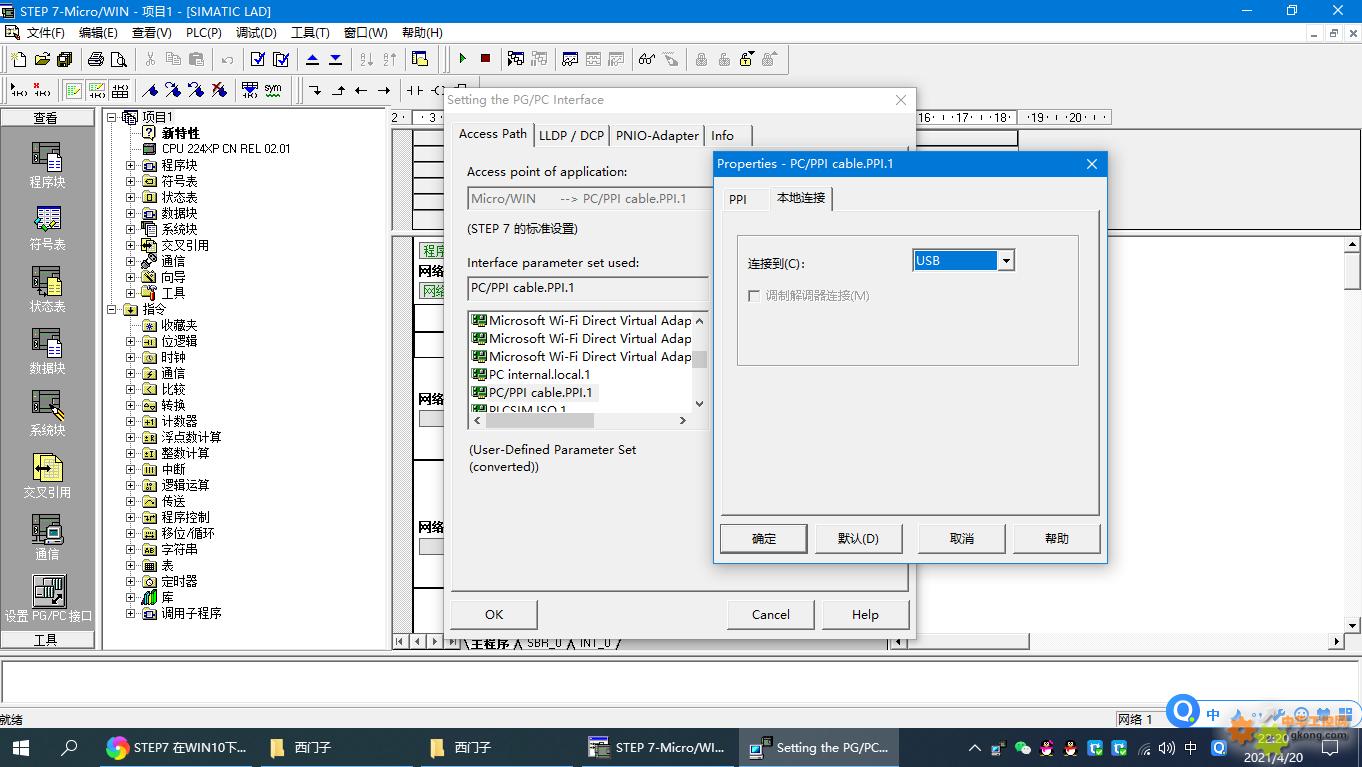Collapse the 项目1 root node
The height and width of the screenshot is (767, 1362).
coord(113,117)
